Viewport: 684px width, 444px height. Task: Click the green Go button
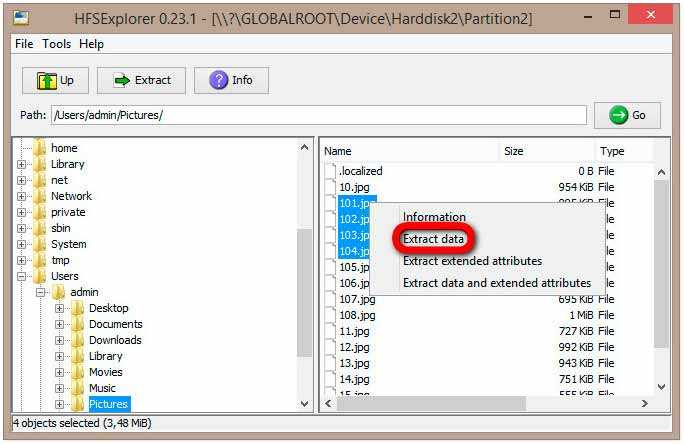point(627,116)
